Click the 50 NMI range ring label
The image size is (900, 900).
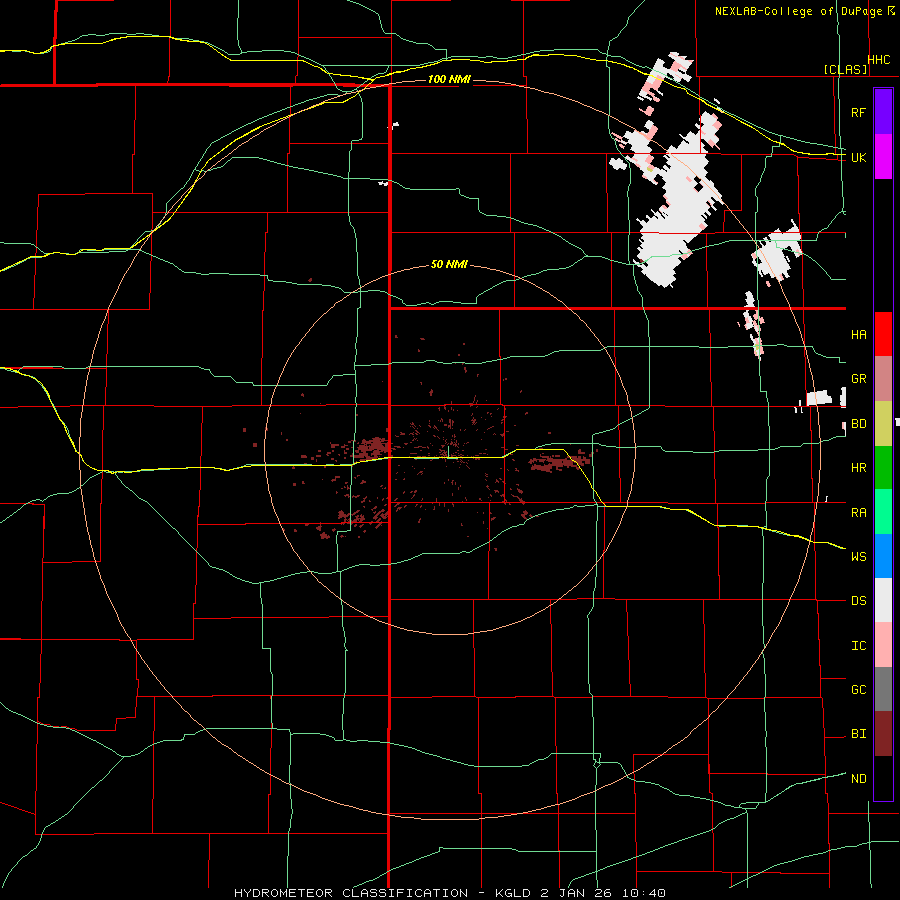(x=449, y=264)
